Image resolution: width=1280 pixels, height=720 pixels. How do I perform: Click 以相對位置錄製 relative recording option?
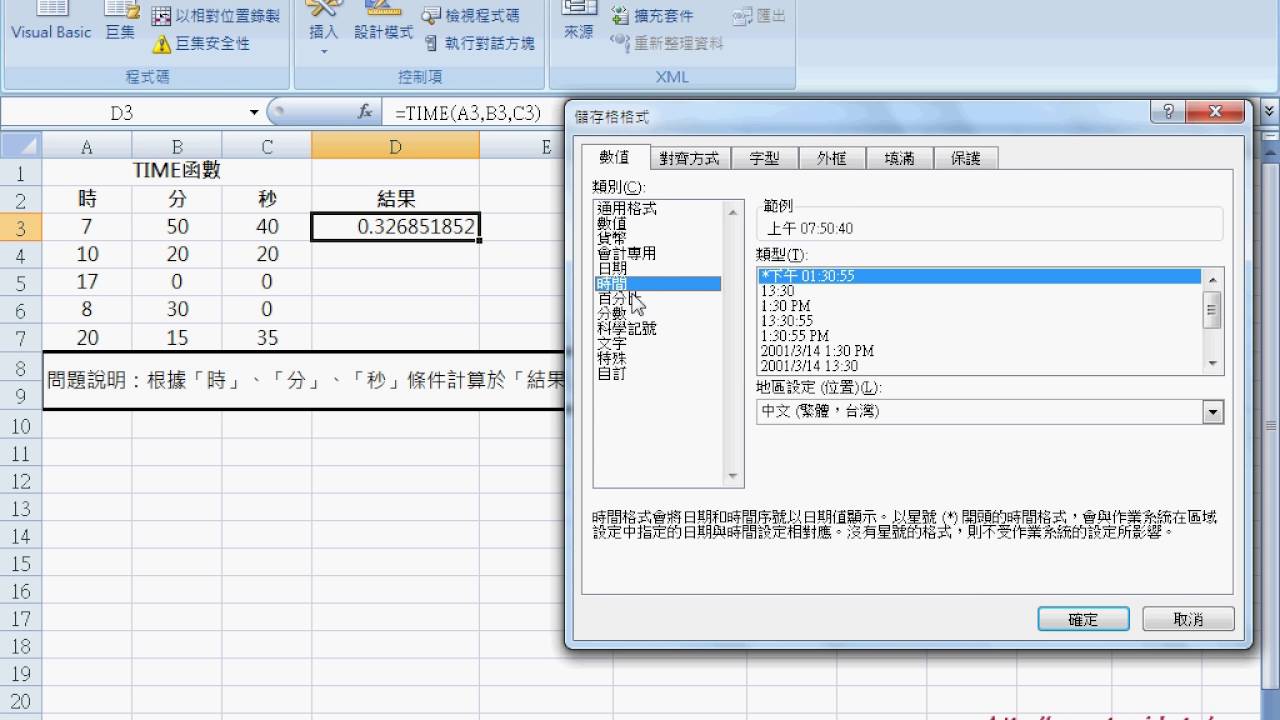tap(214, 16)
